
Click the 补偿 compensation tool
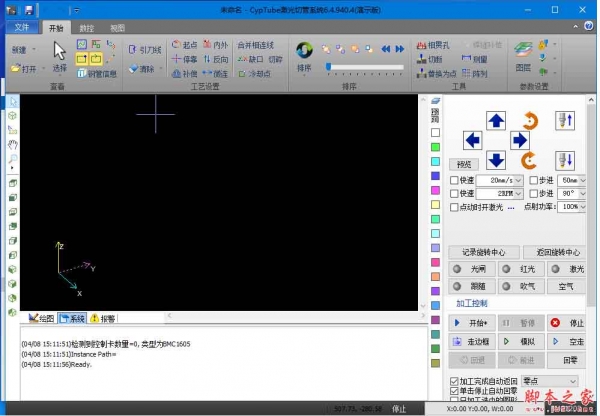tap(184, 73)
